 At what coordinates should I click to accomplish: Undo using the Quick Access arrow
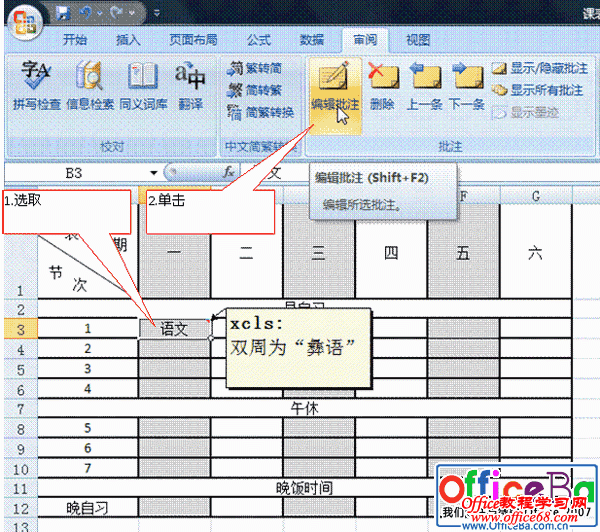point(86,13)
